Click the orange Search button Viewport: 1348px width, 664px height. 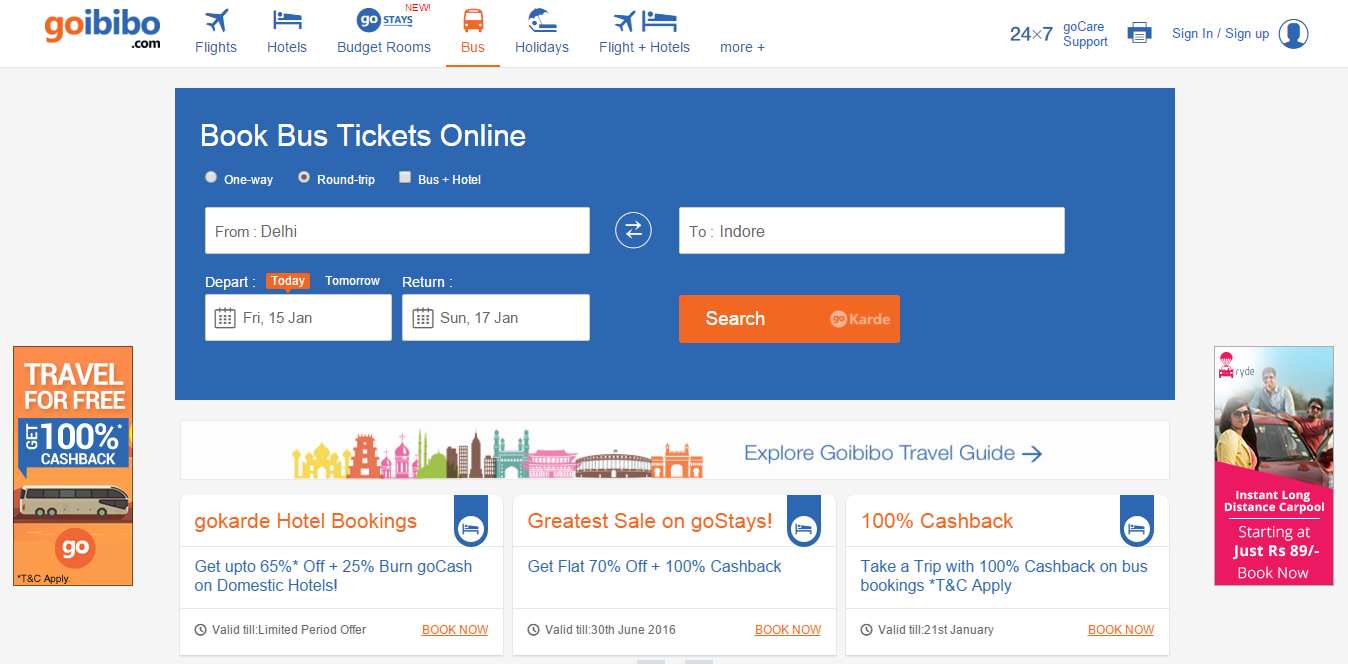[789, 319]
